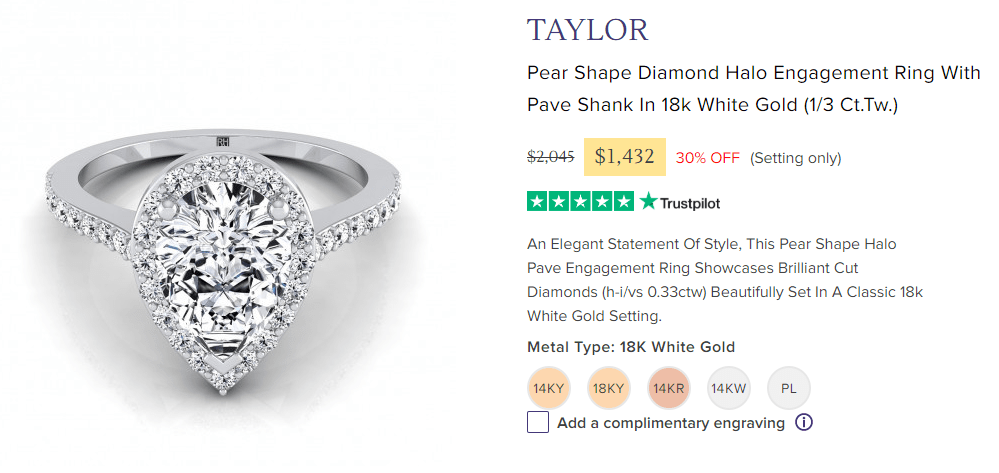The width and height of the screenshot is (999, 473).
Task: Click the crossed-out $2,045 original price
Action: point(551,157)
